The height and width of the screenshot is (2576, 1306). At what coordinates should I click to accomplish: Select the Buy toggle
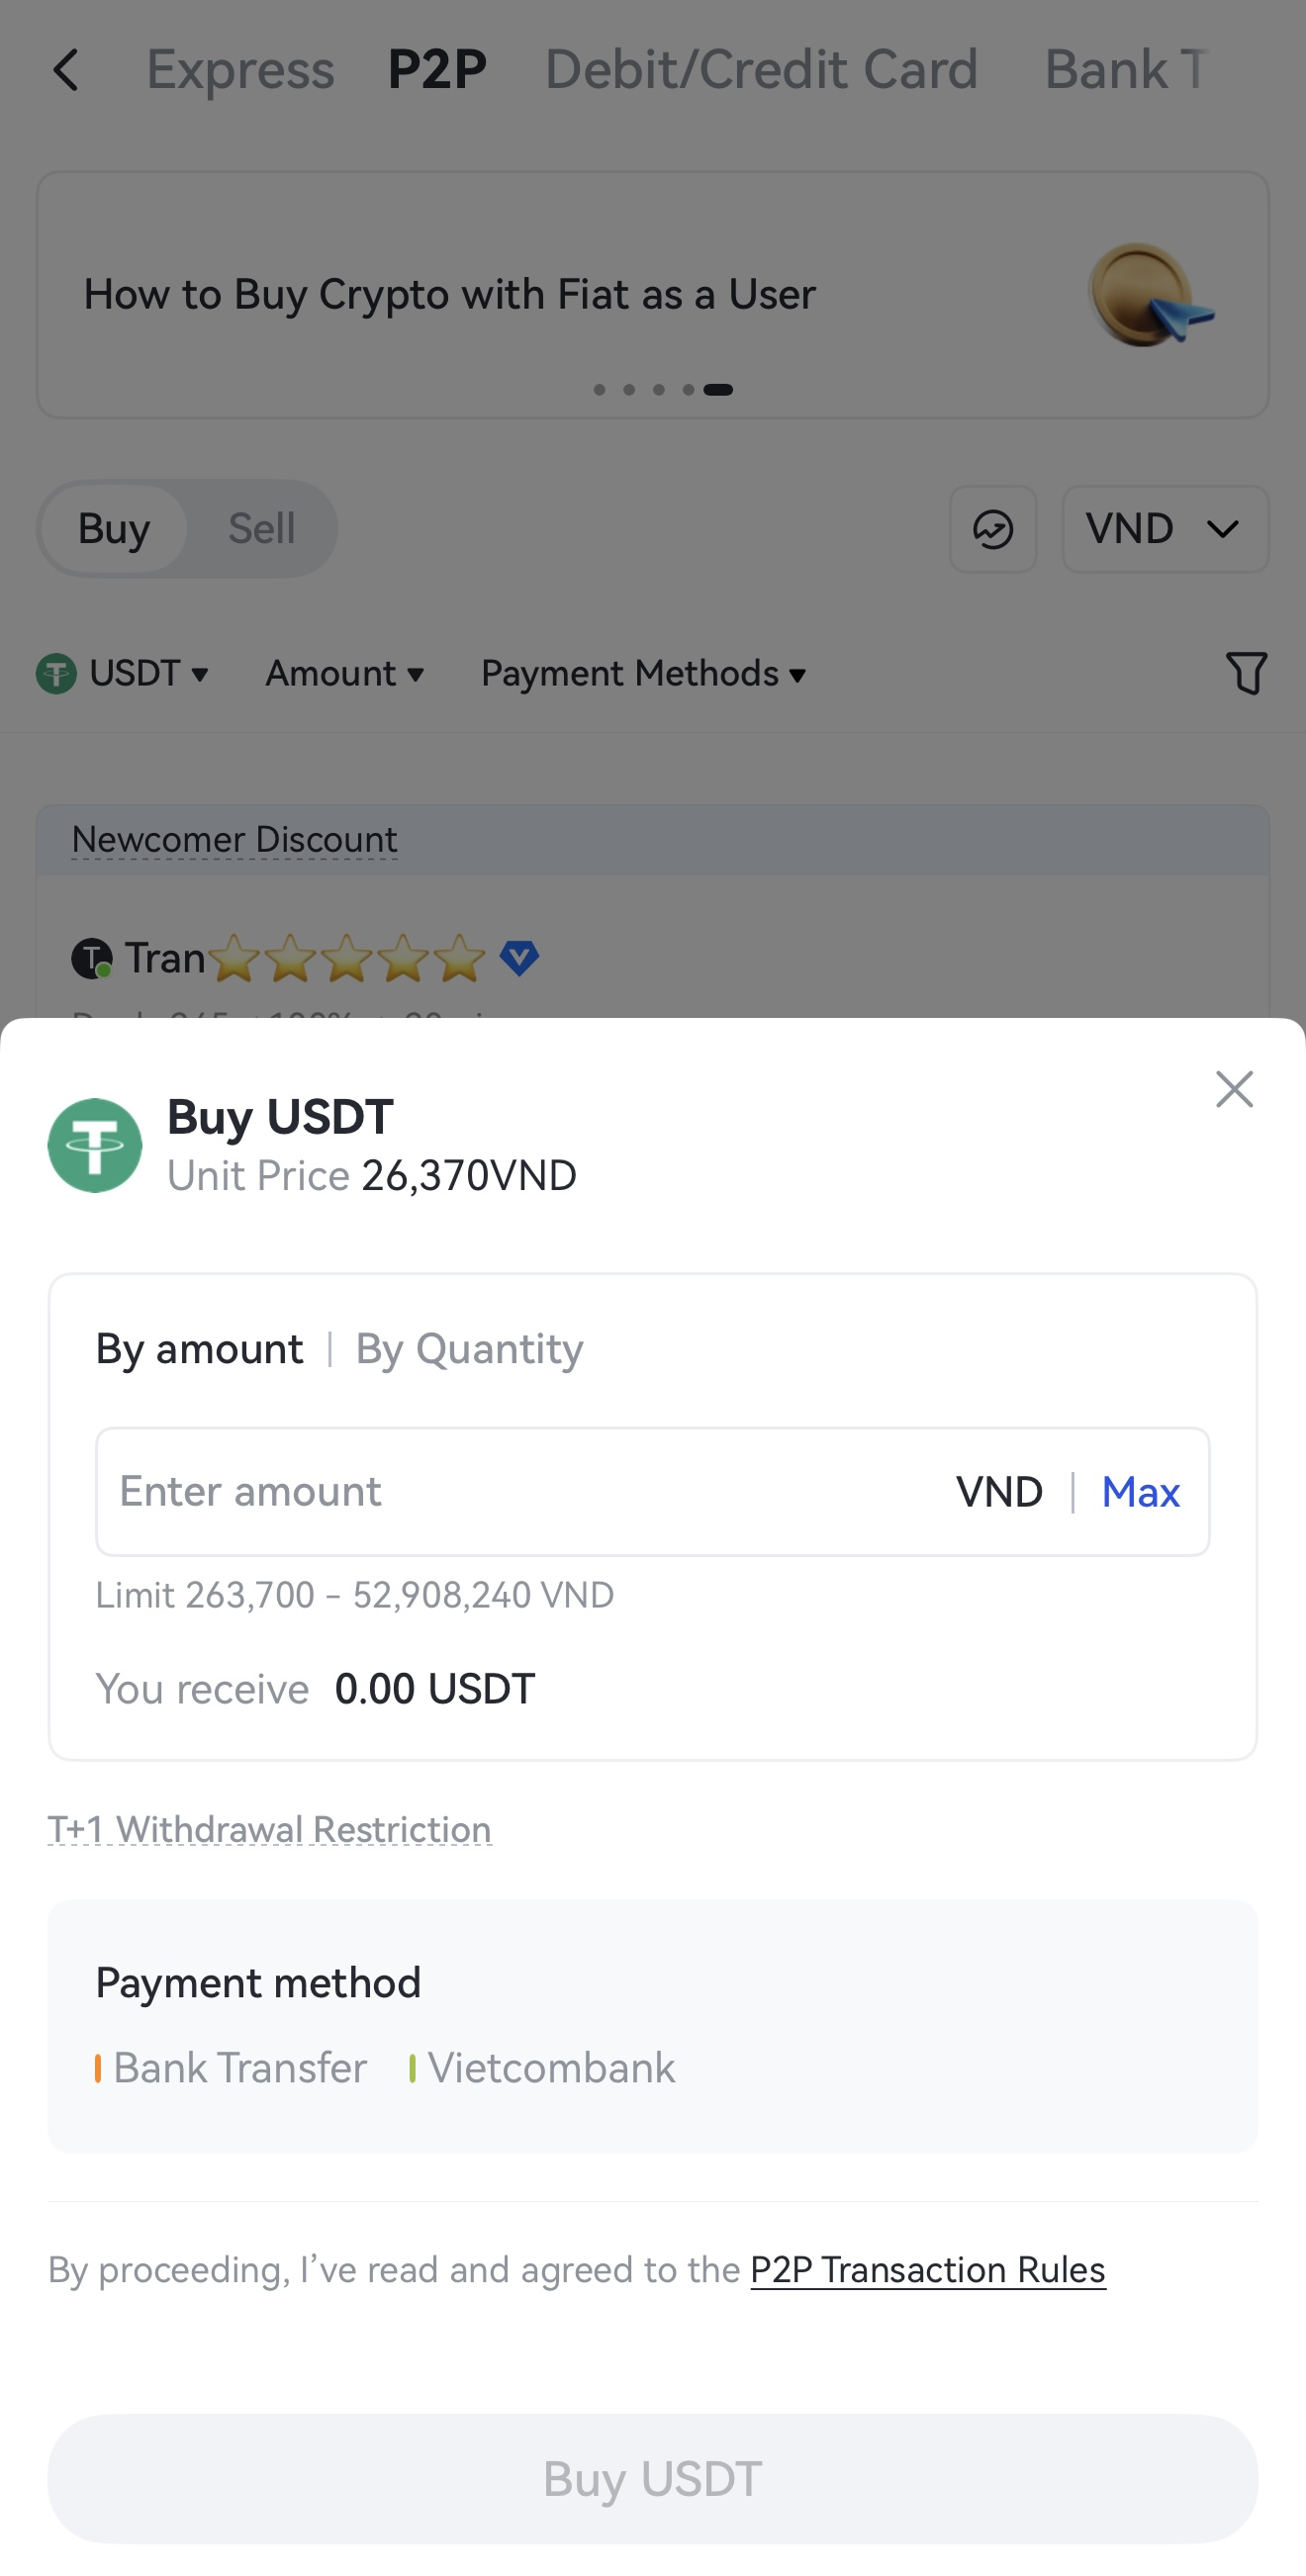tap(114, 529)
